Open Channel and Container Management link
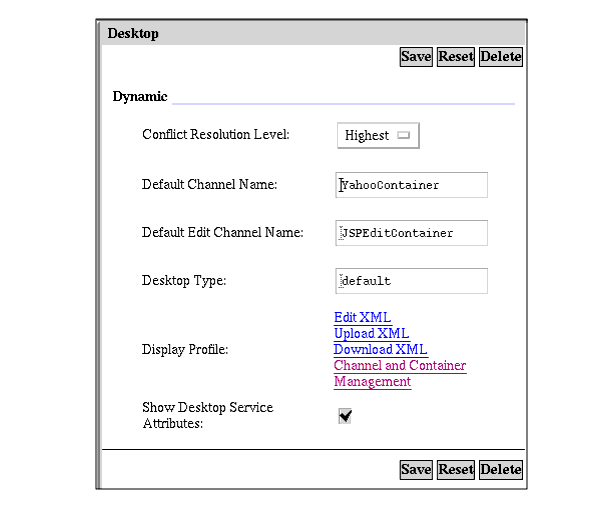The image size is (595, 532). tap(400, 373)
